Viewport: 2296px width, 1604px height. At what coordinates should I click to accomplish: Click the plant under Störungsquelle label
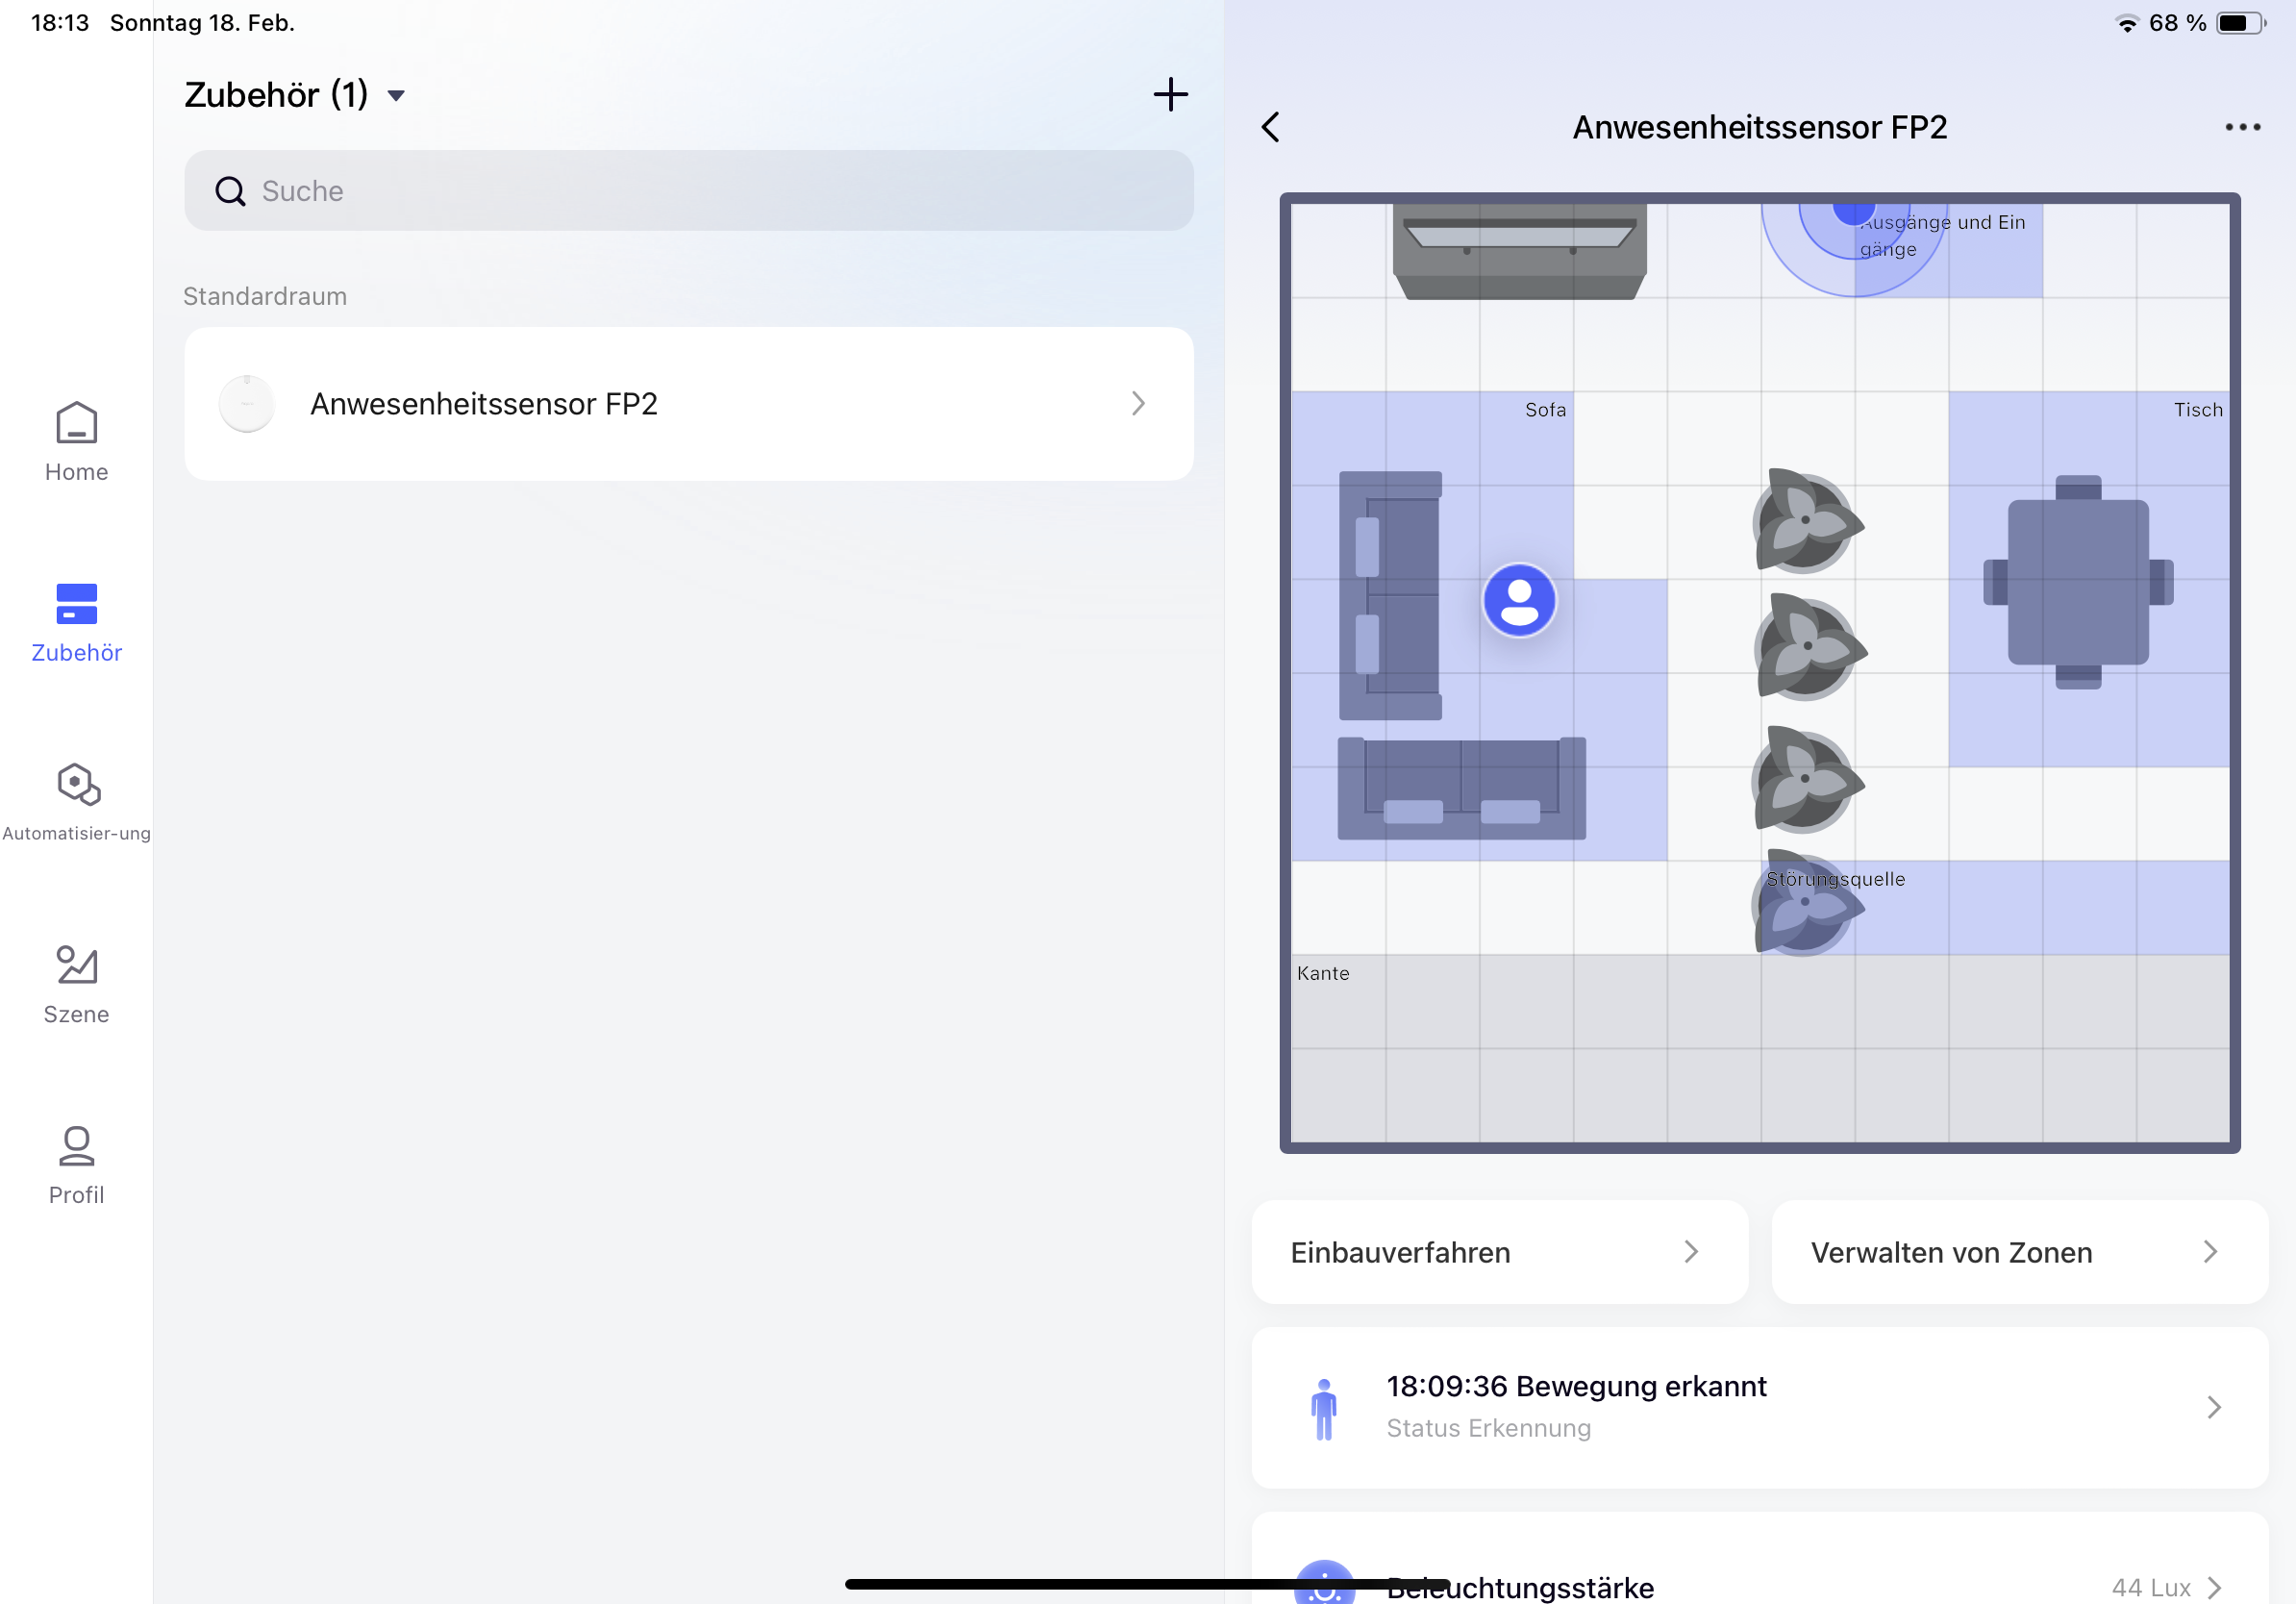(x=1806, y=903)
